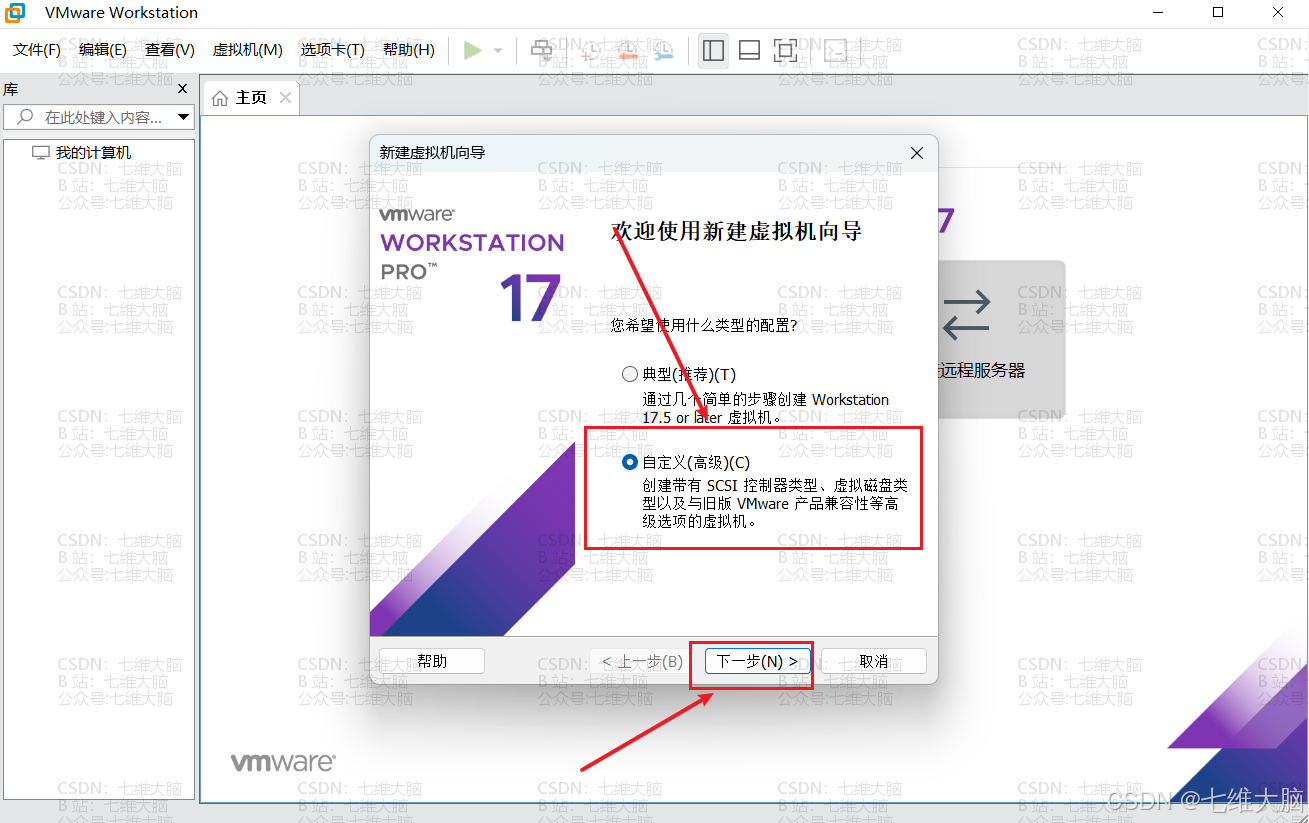Click the 远程服务器 tile label

click(x=983, y=370)
